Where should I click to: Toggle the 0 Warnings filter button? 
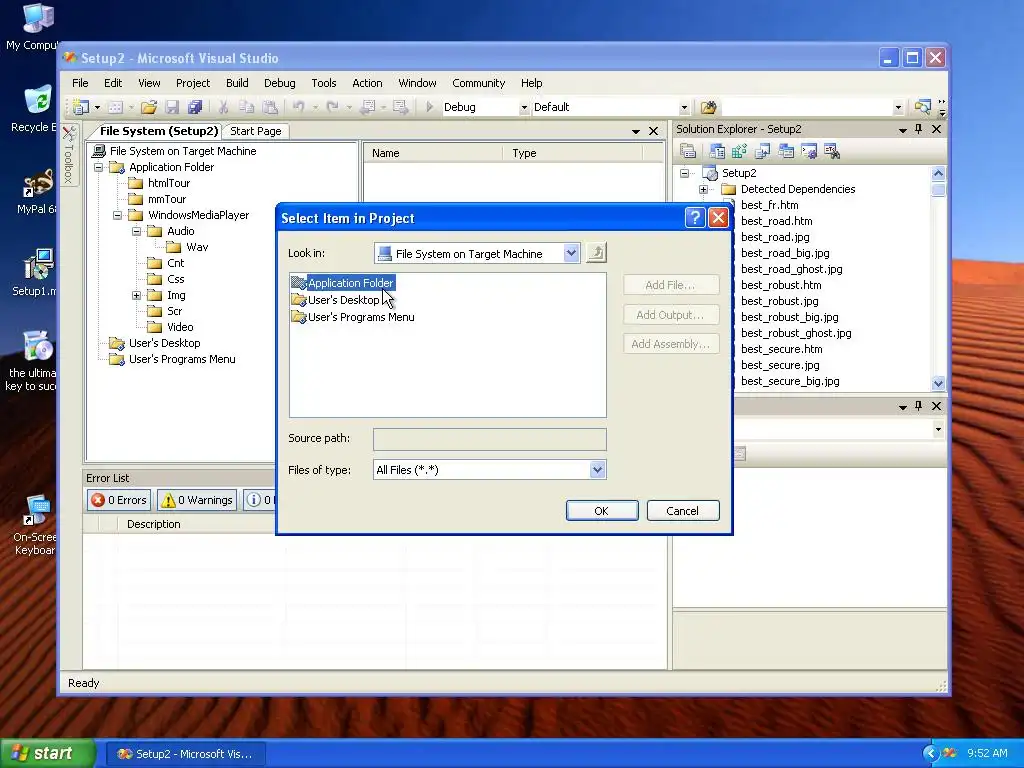coord(197,500)
